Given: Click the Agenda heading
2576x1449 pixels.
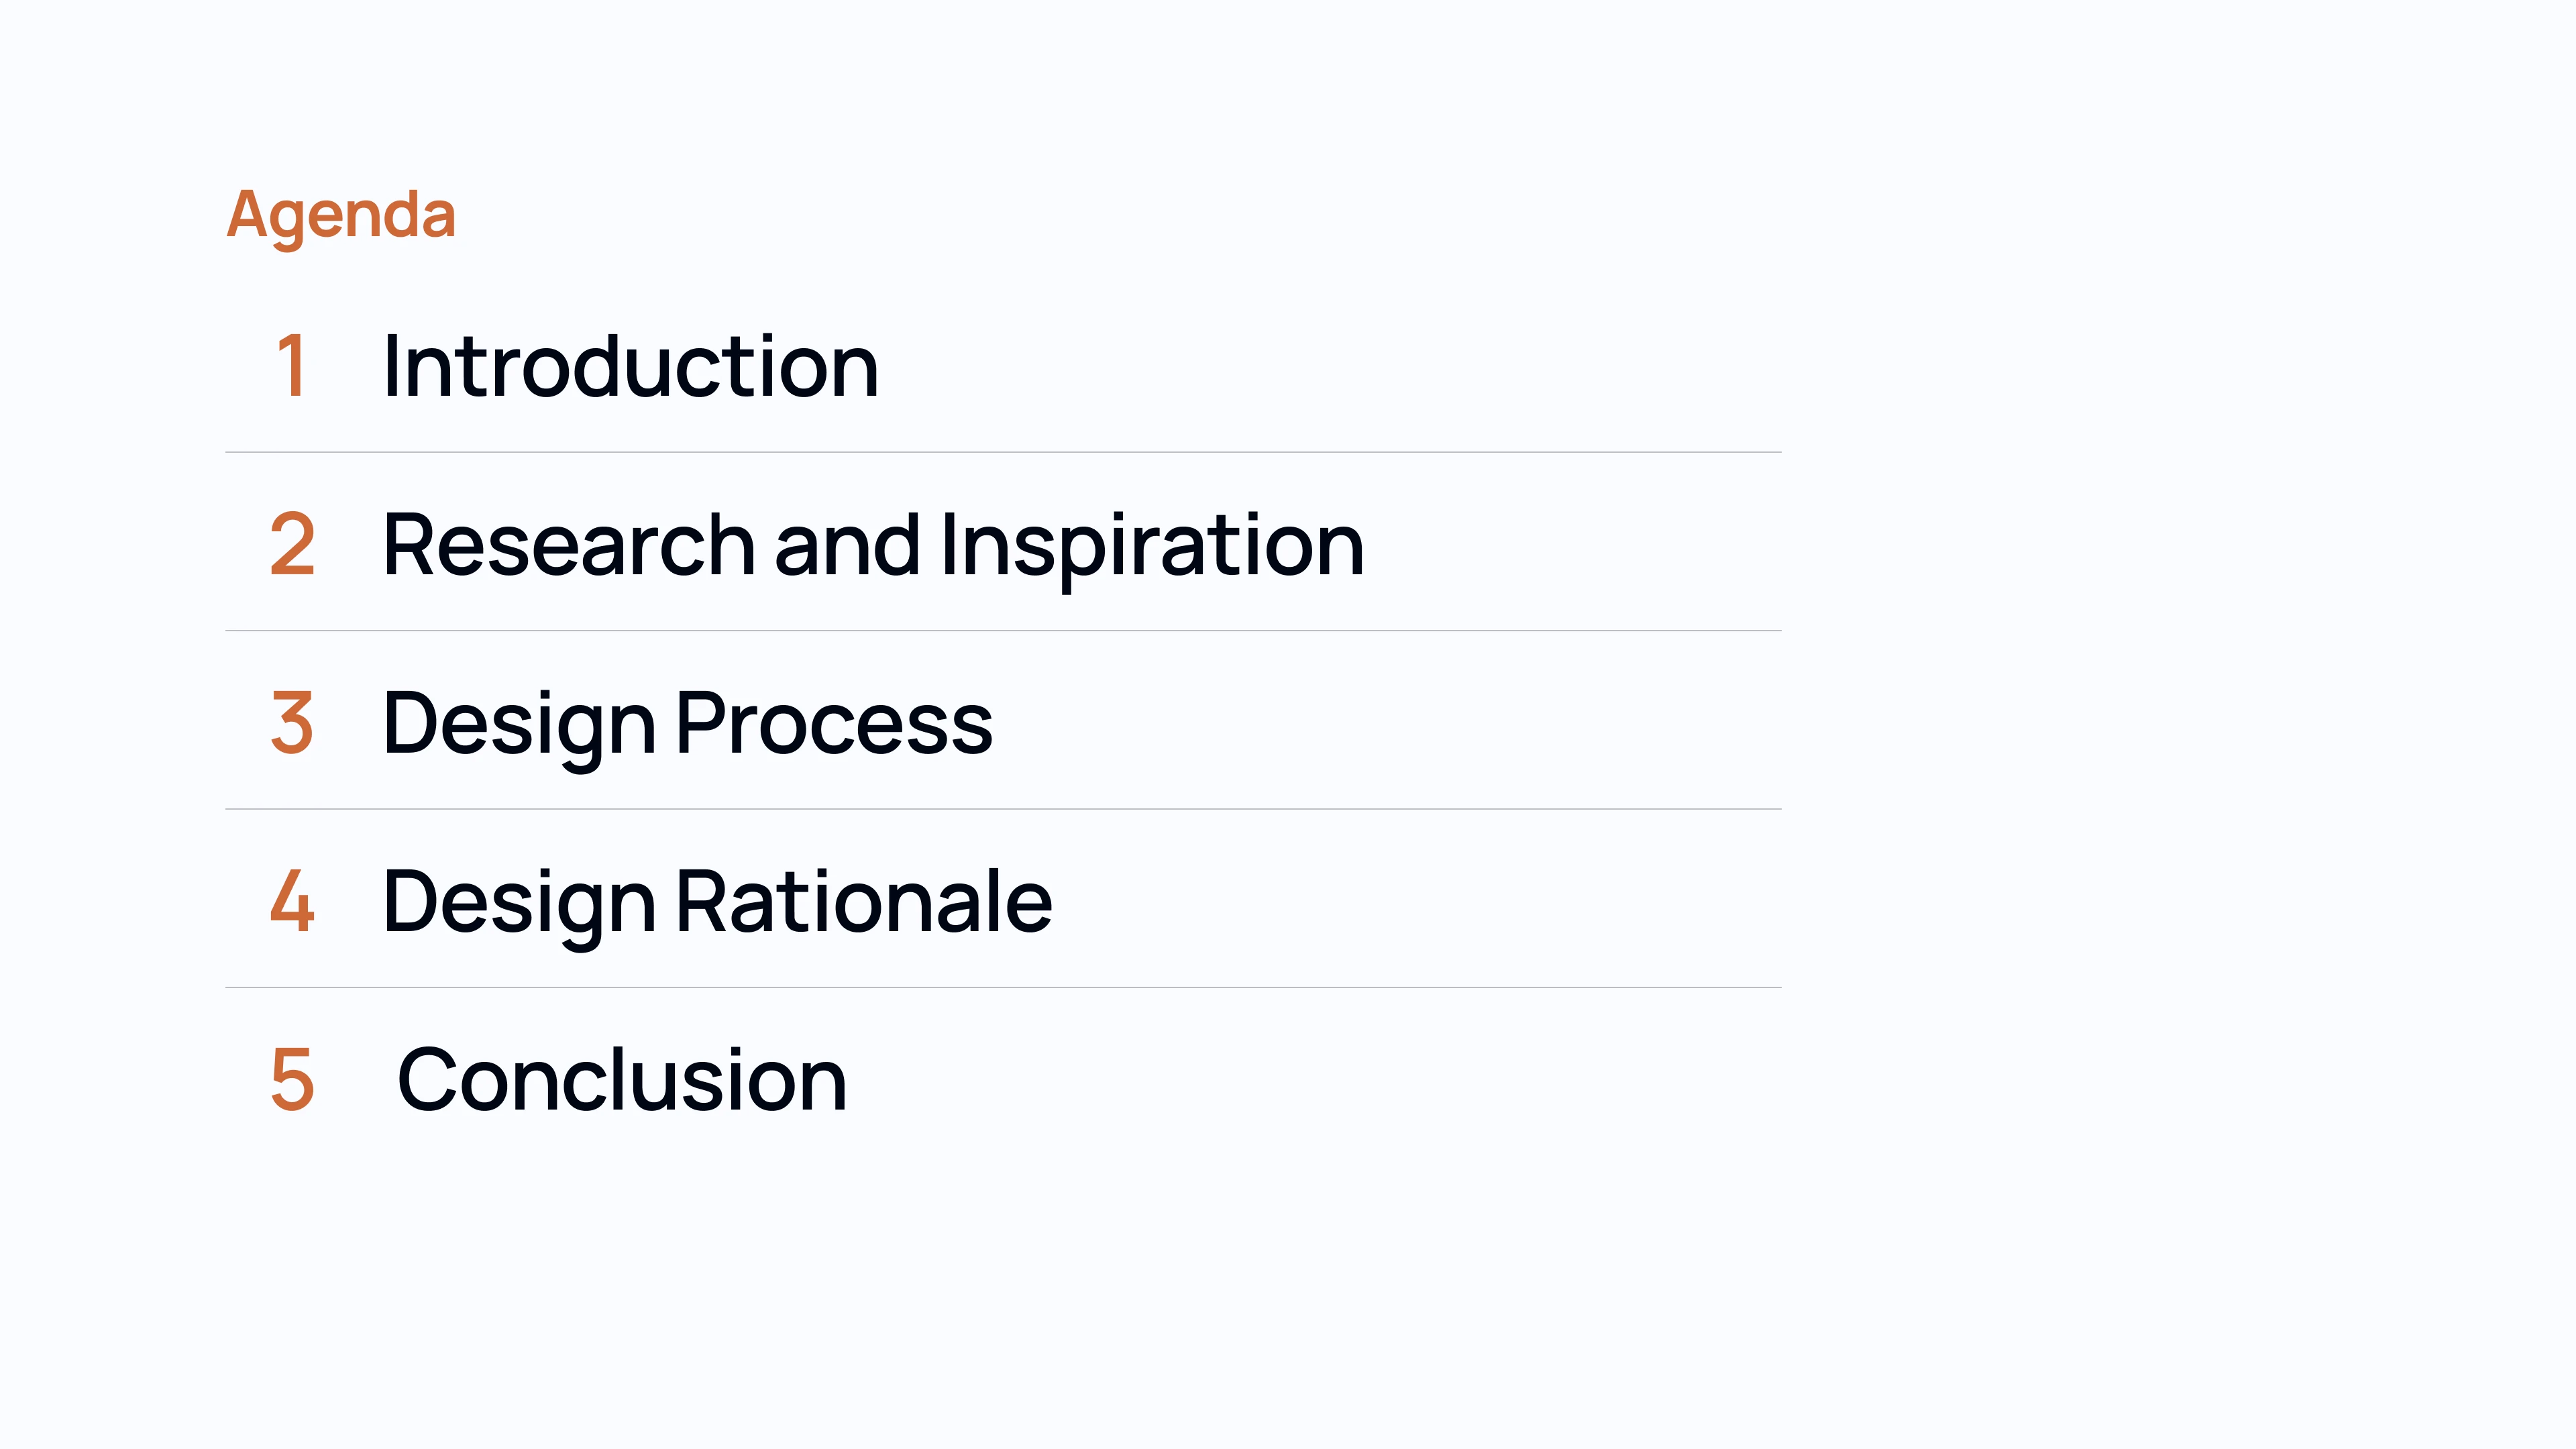Looking at the screenshot, I should [x=341, y=214].
